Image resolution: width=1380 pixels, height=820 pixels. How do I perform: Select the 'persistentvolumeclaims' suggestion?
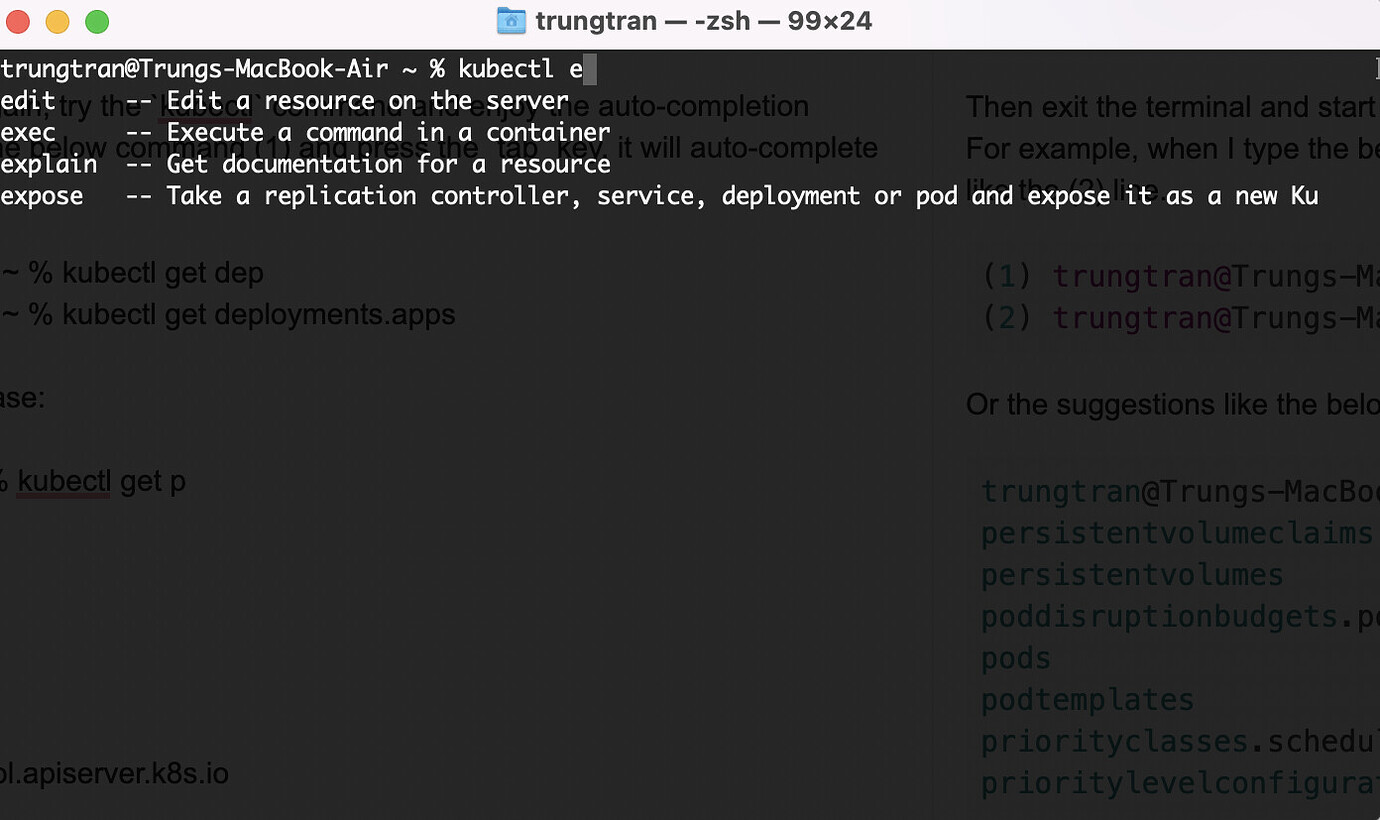click(1176, 533)
